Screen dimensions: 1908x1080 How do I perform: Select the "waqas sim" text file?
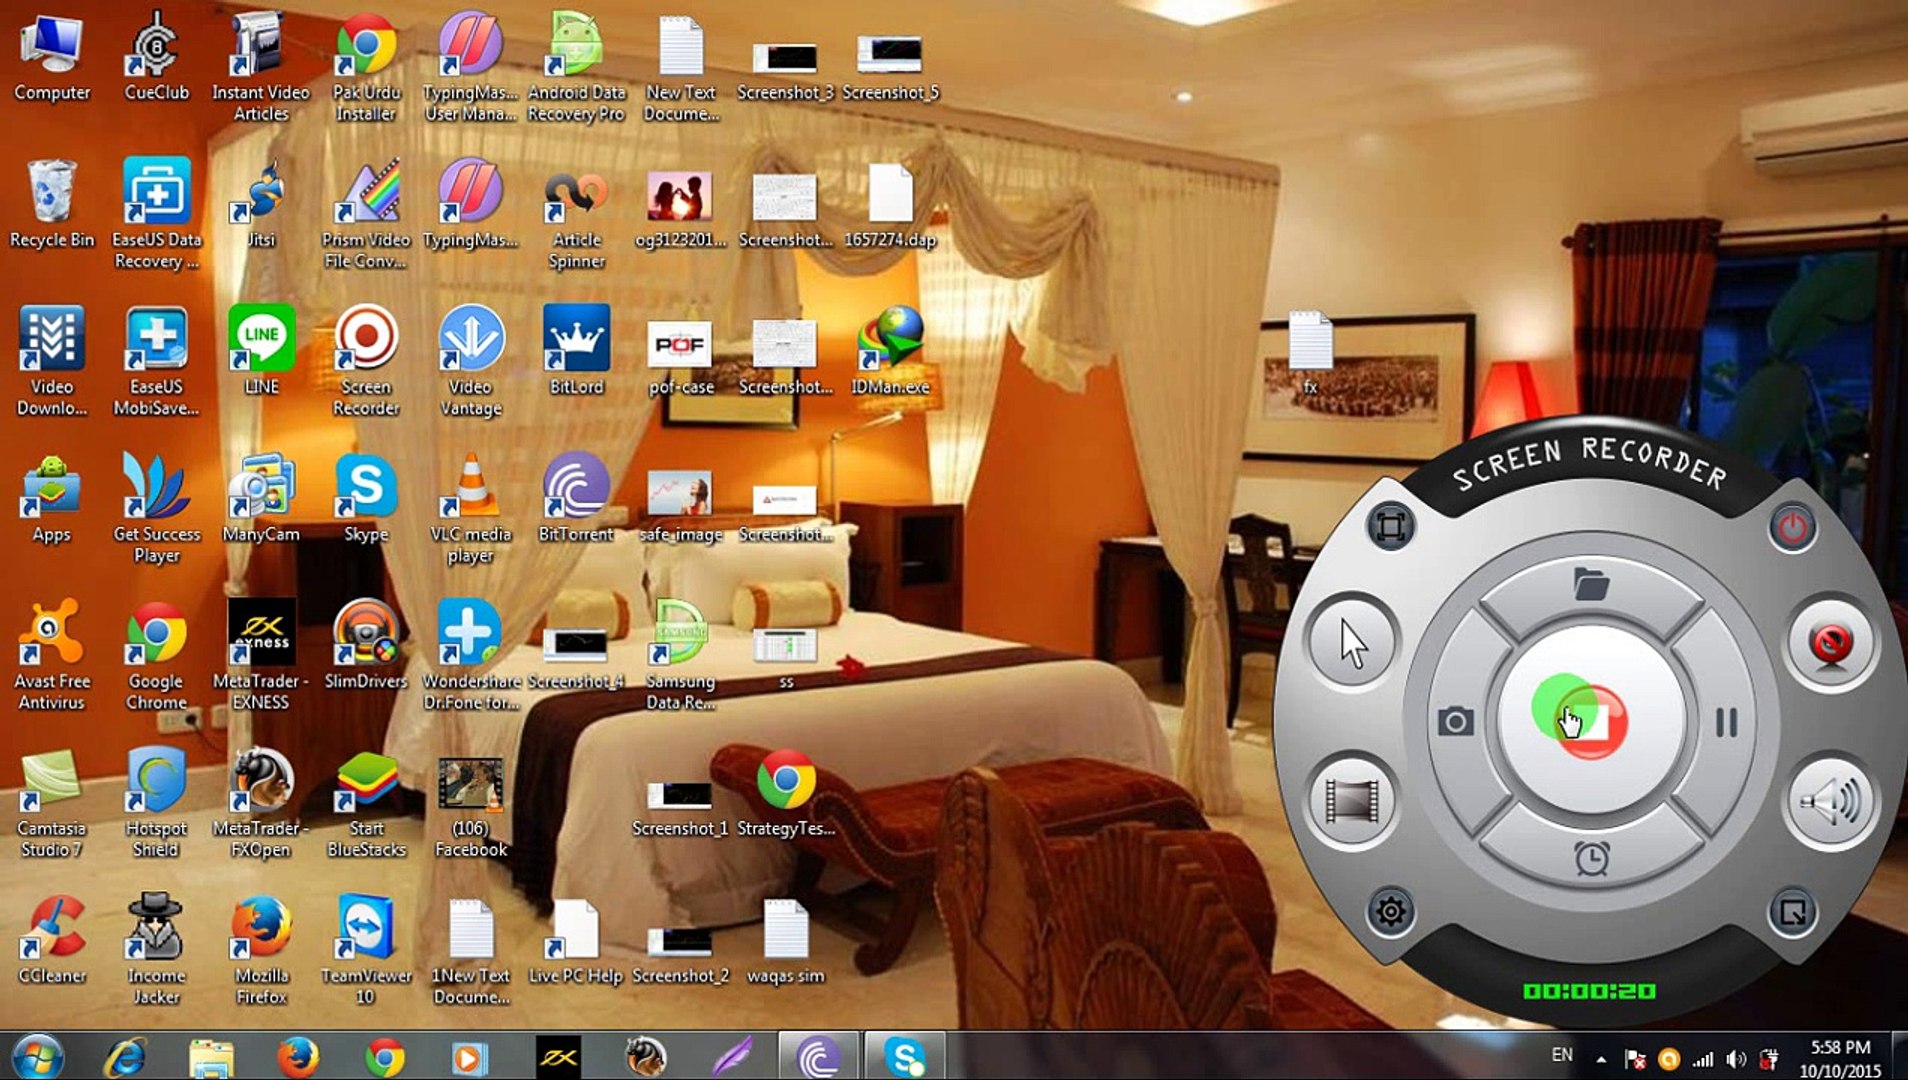(786, 940)
